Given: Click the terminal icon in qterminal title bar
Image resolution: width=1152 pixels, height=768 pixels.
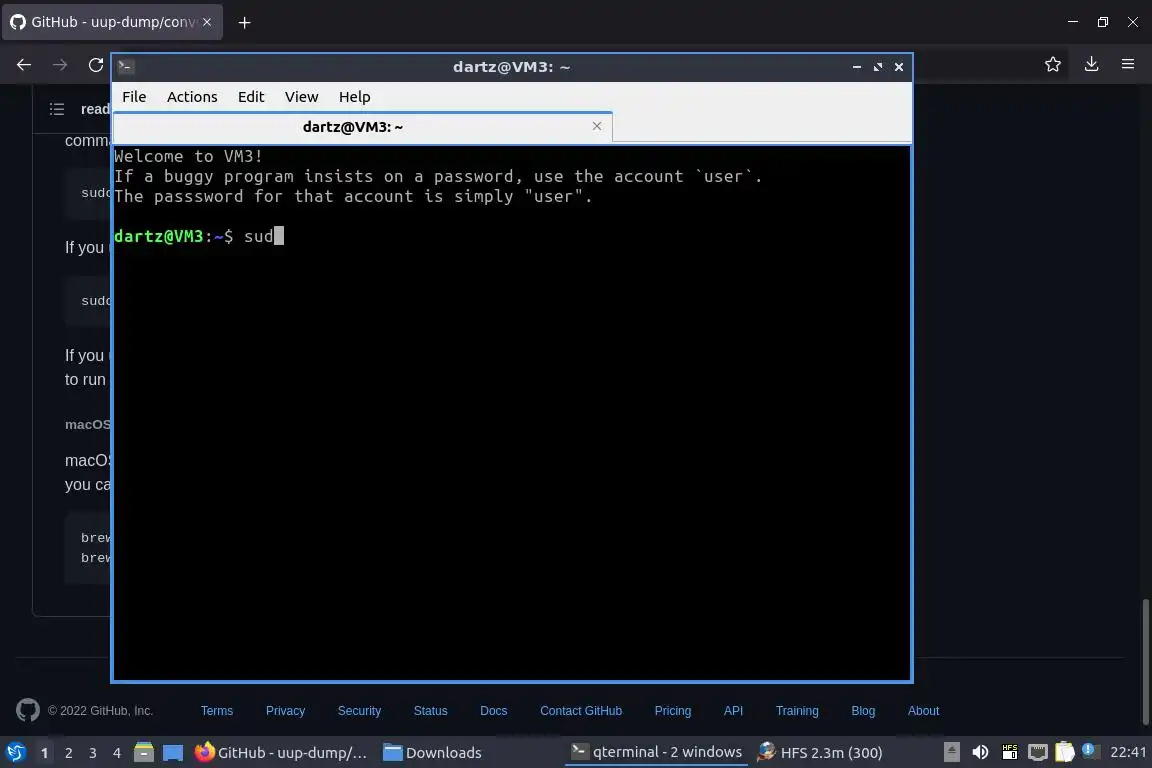Looking at the screenshot, I should pyautogui.click(x=125, y=67).
